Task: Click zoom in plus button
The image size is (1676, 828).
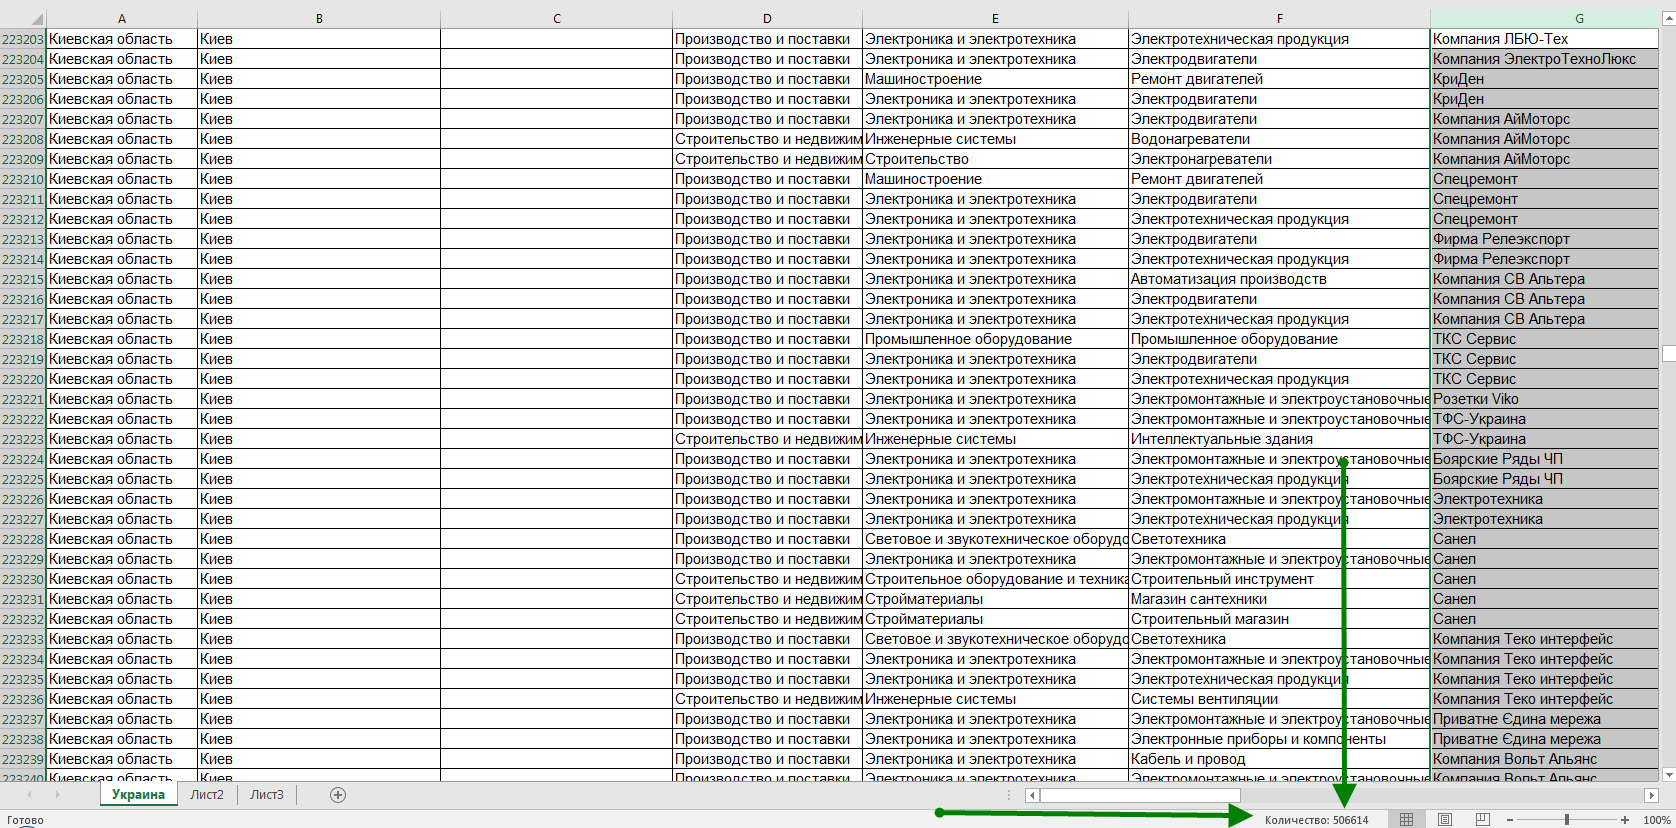Action: pos(1625,820)
